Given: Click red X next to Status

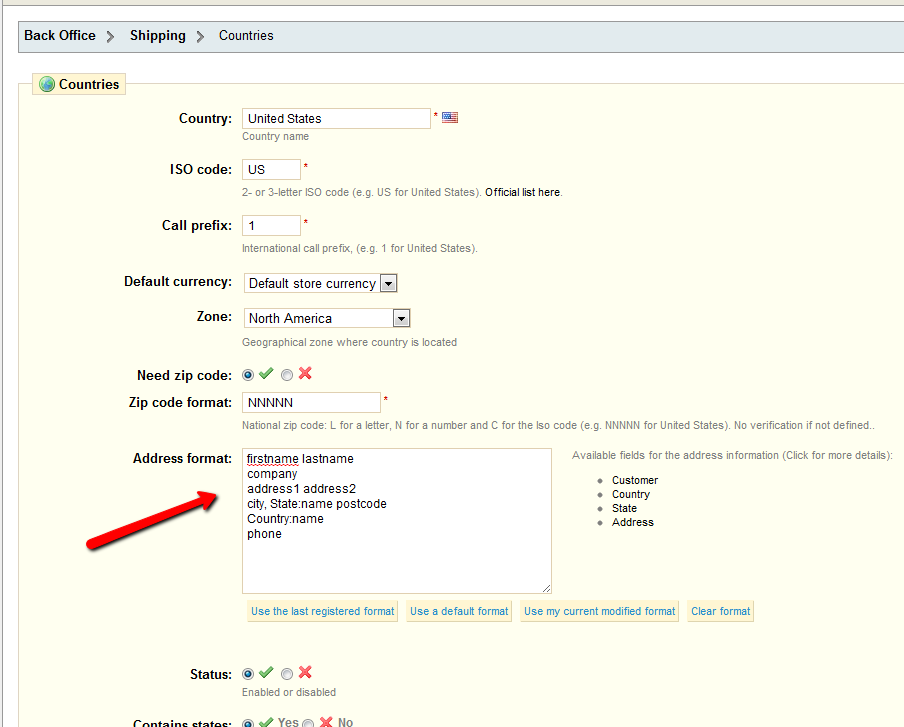Looking at the screenshot, I should 305,672.
